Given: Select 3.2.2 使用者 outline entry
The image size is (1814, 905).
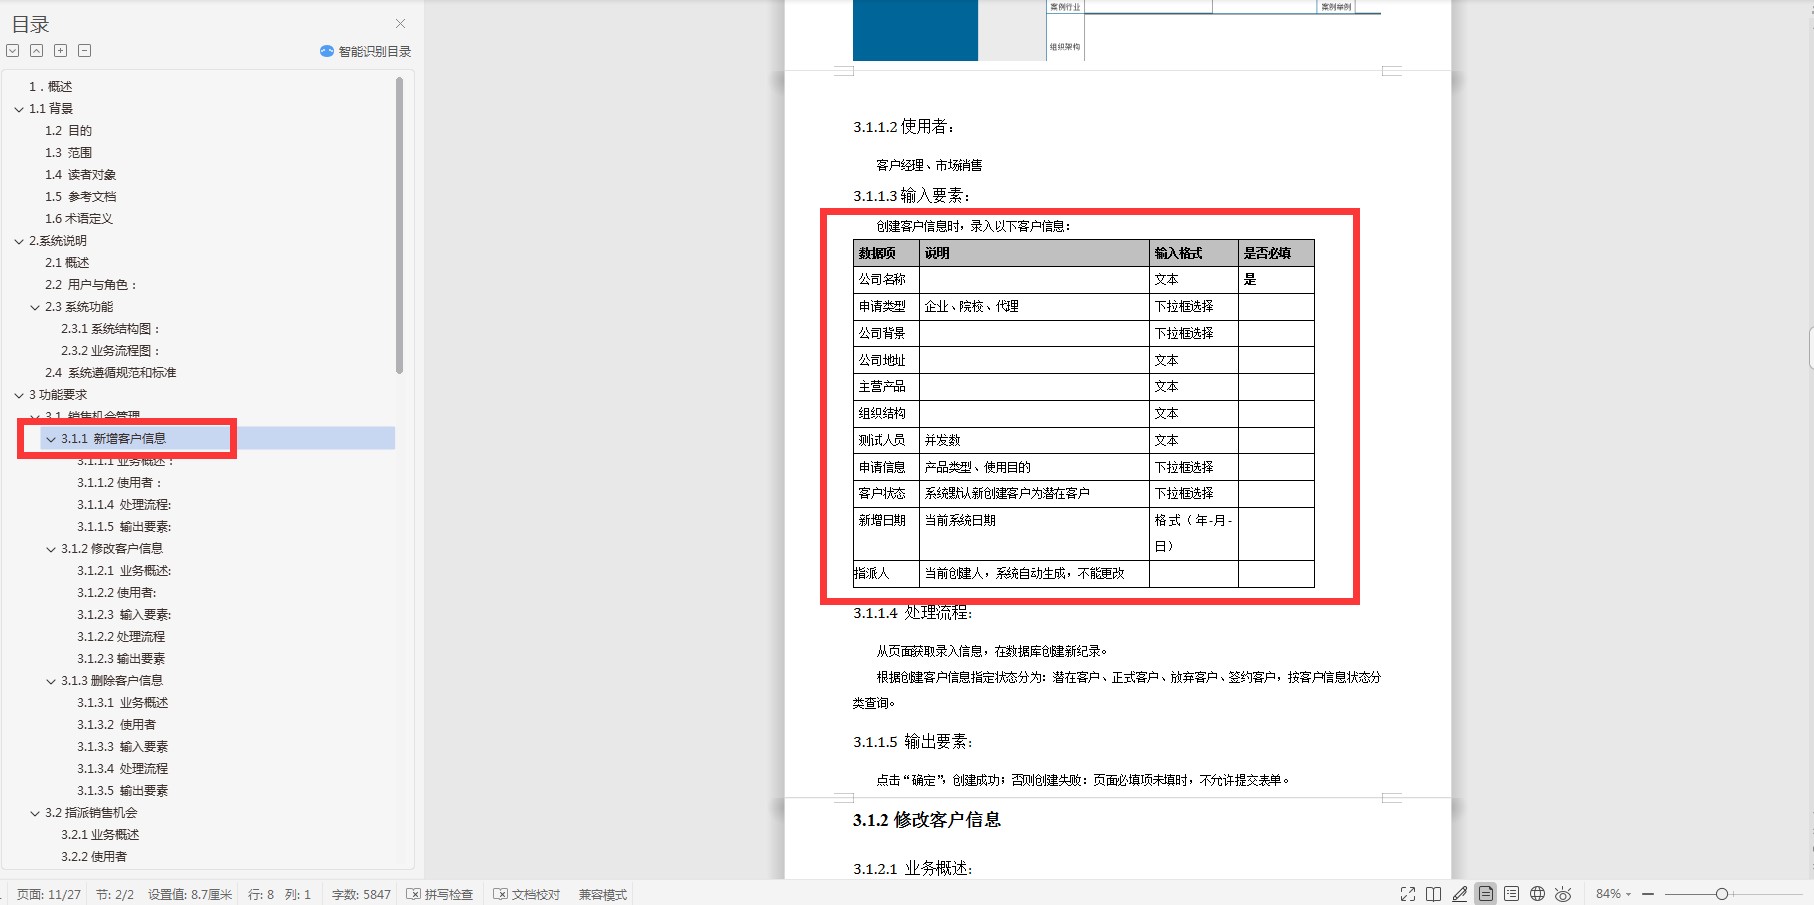Looking at the screenshot, I should pos(94,857).
